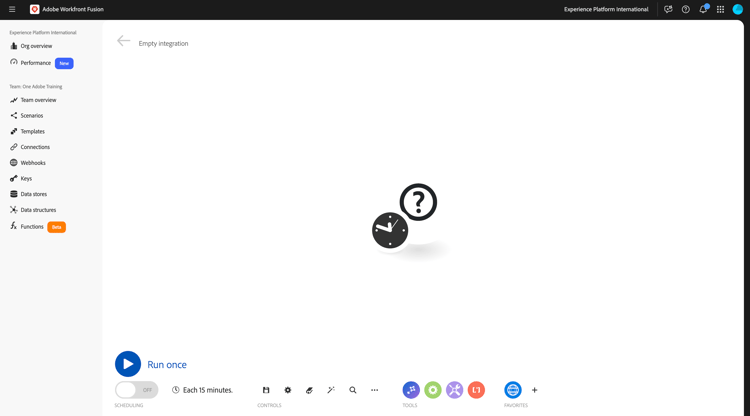Open the notes icon in controls
This screenshot has height=416, width=750.
pos(309,390)
